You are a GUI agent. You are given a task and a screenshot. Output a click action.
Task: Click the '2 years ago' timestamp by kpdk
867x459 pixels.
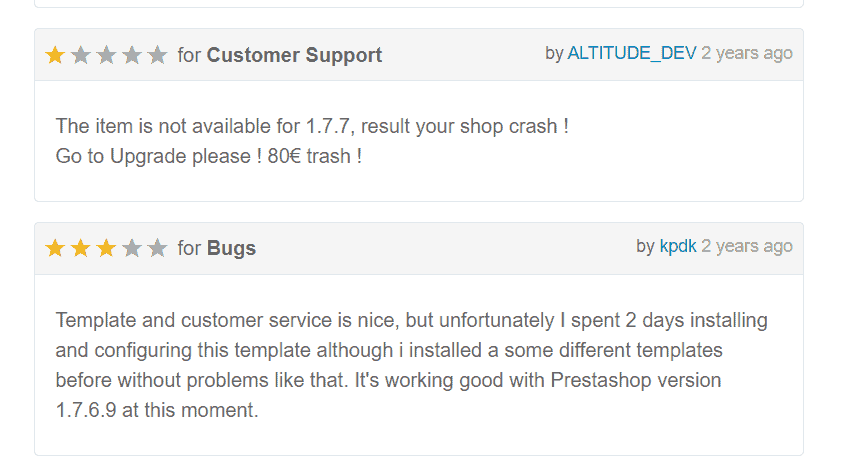pos(747,246)
